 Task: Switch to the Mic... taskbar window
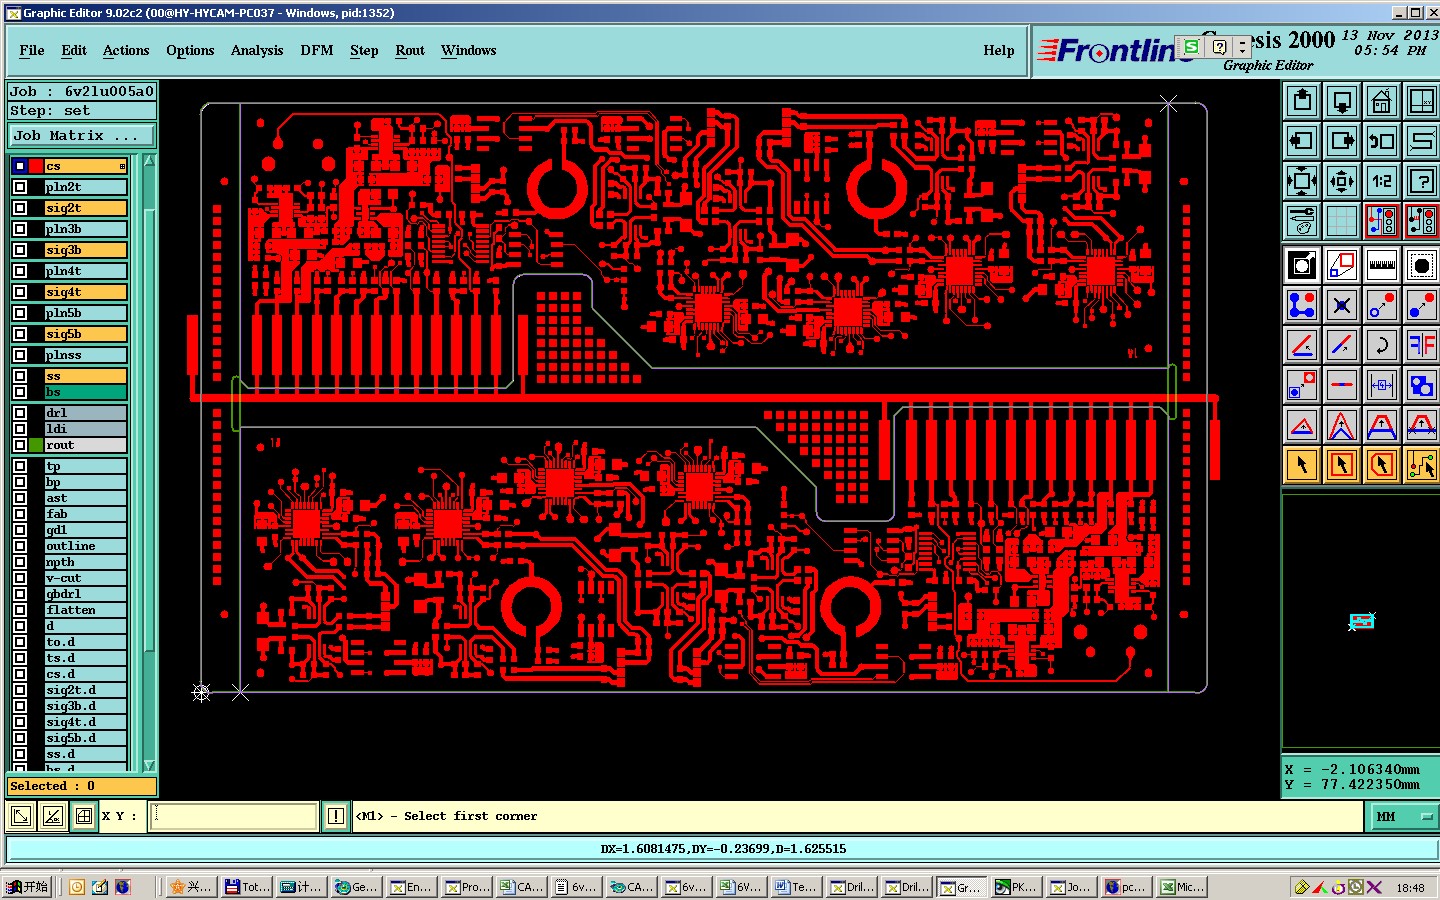click(1182, 887)
